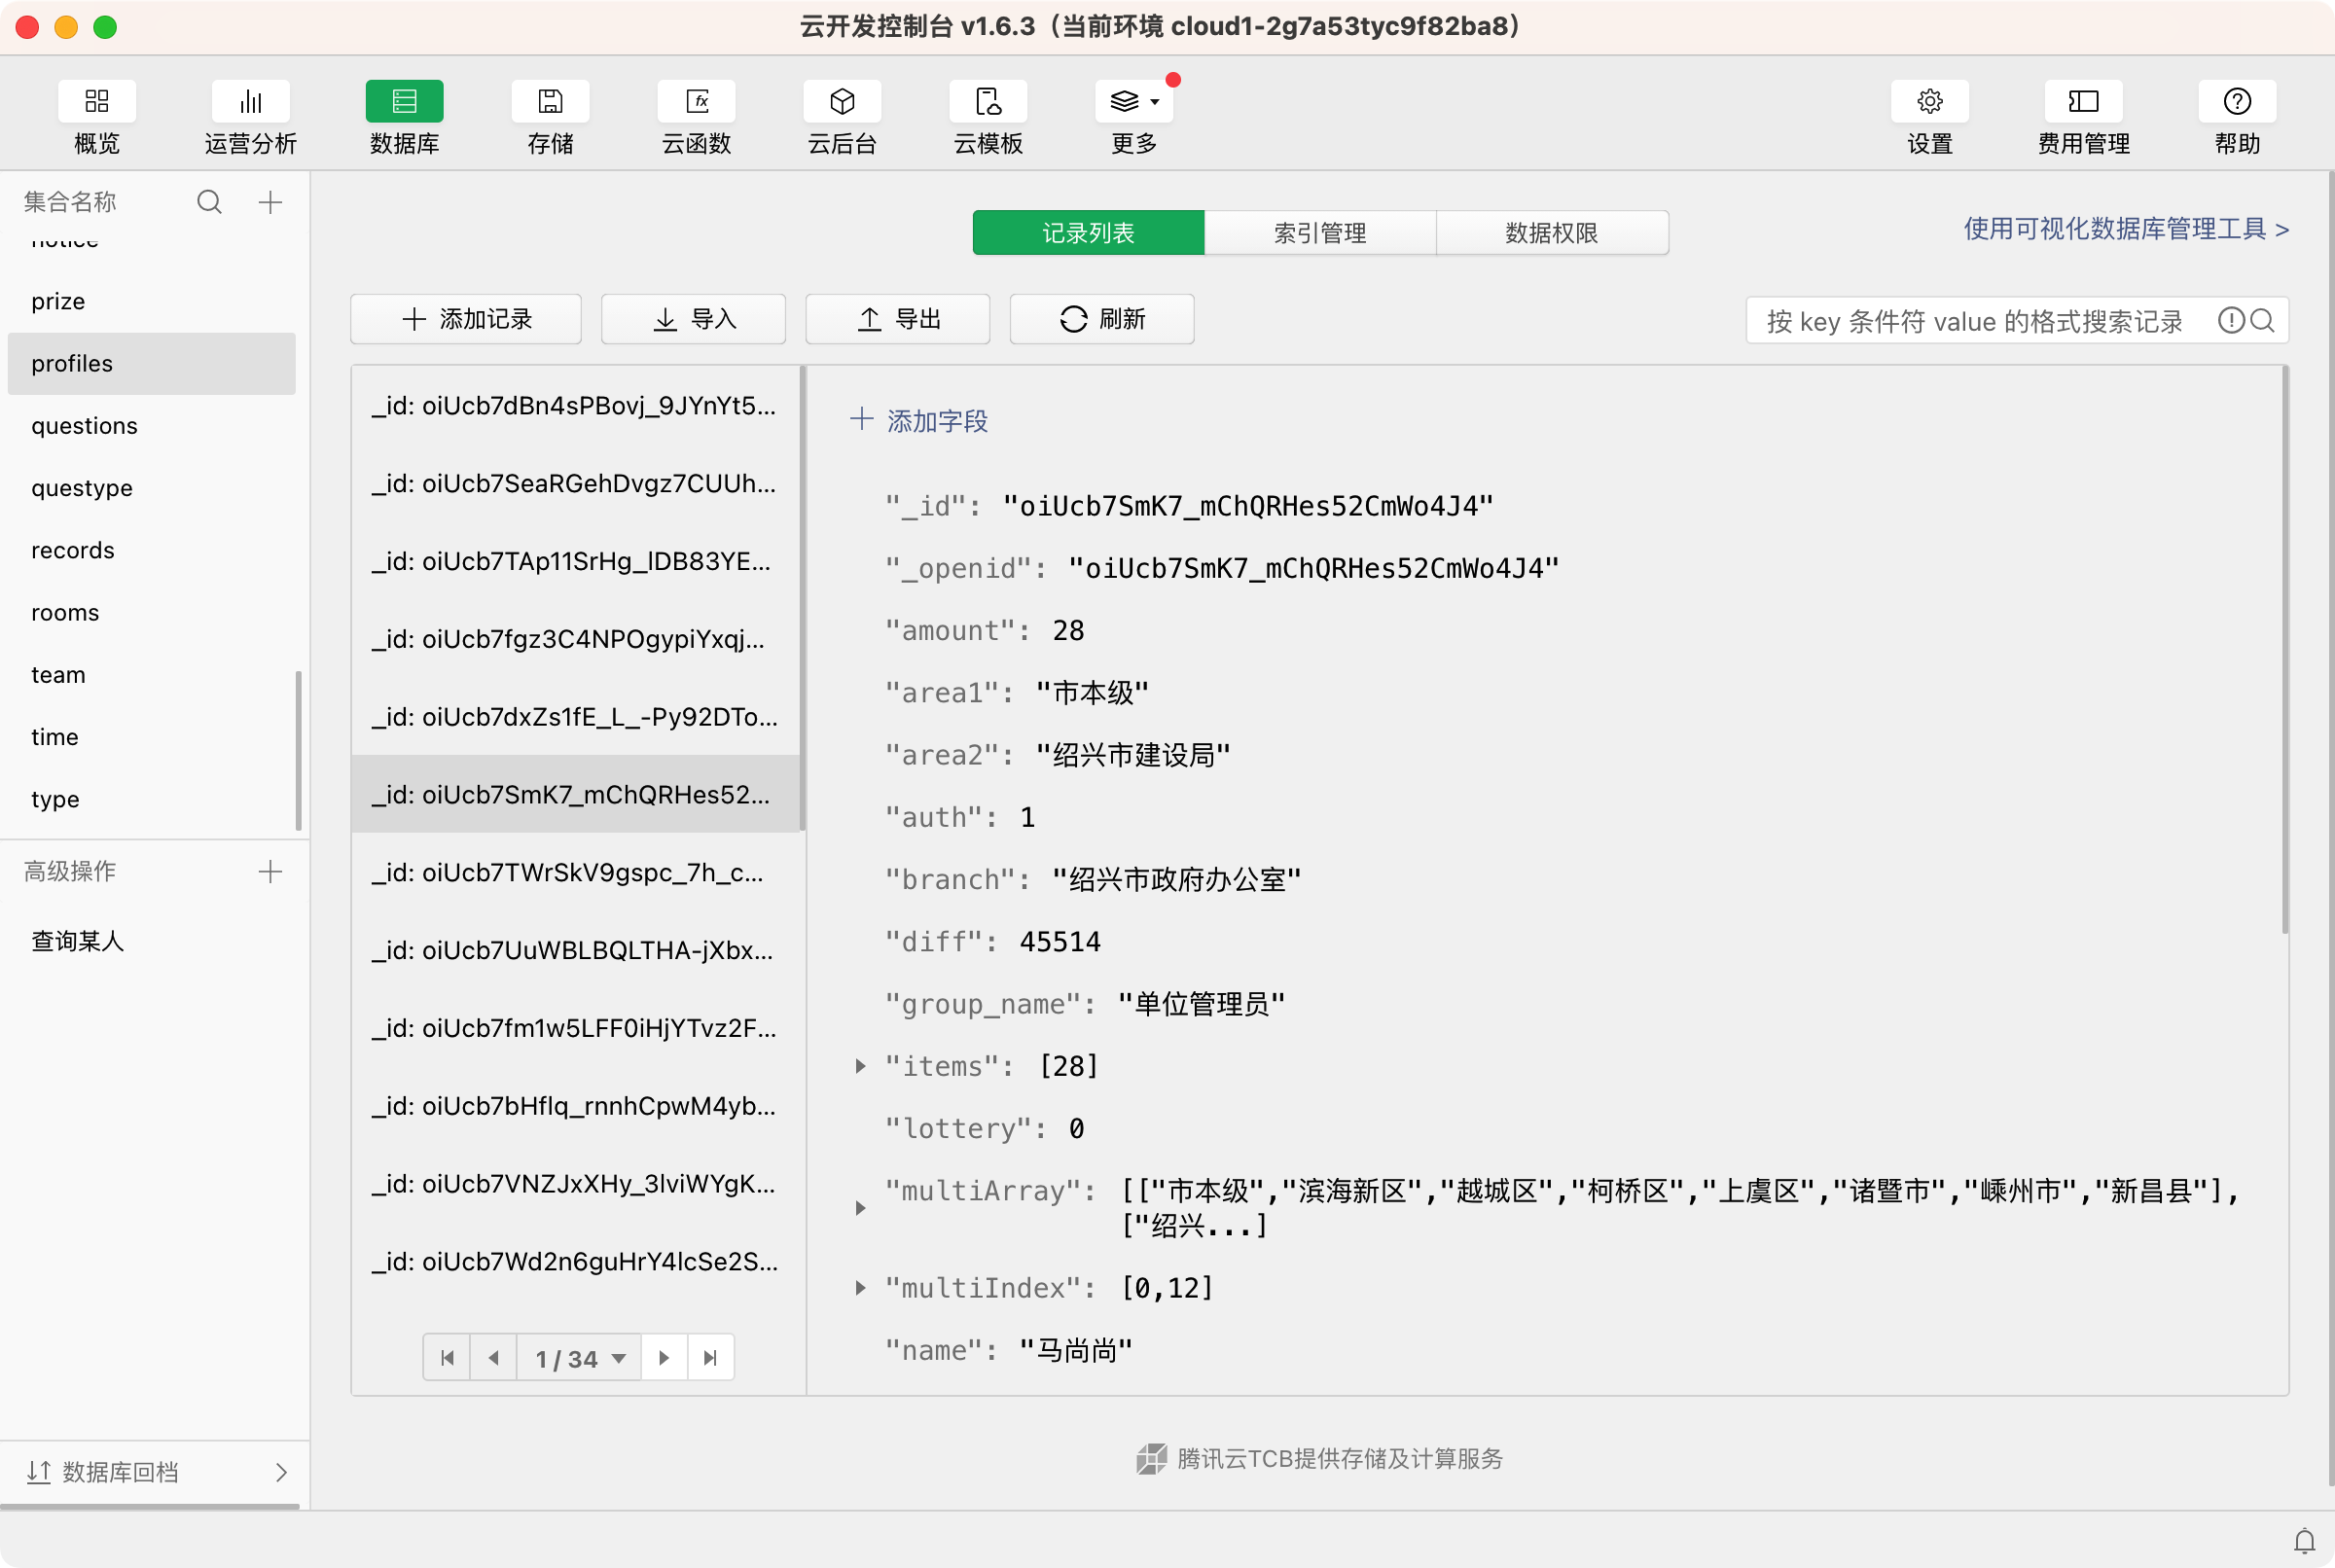
Task: Click the key-value record search field
Action: point(1975,321)
